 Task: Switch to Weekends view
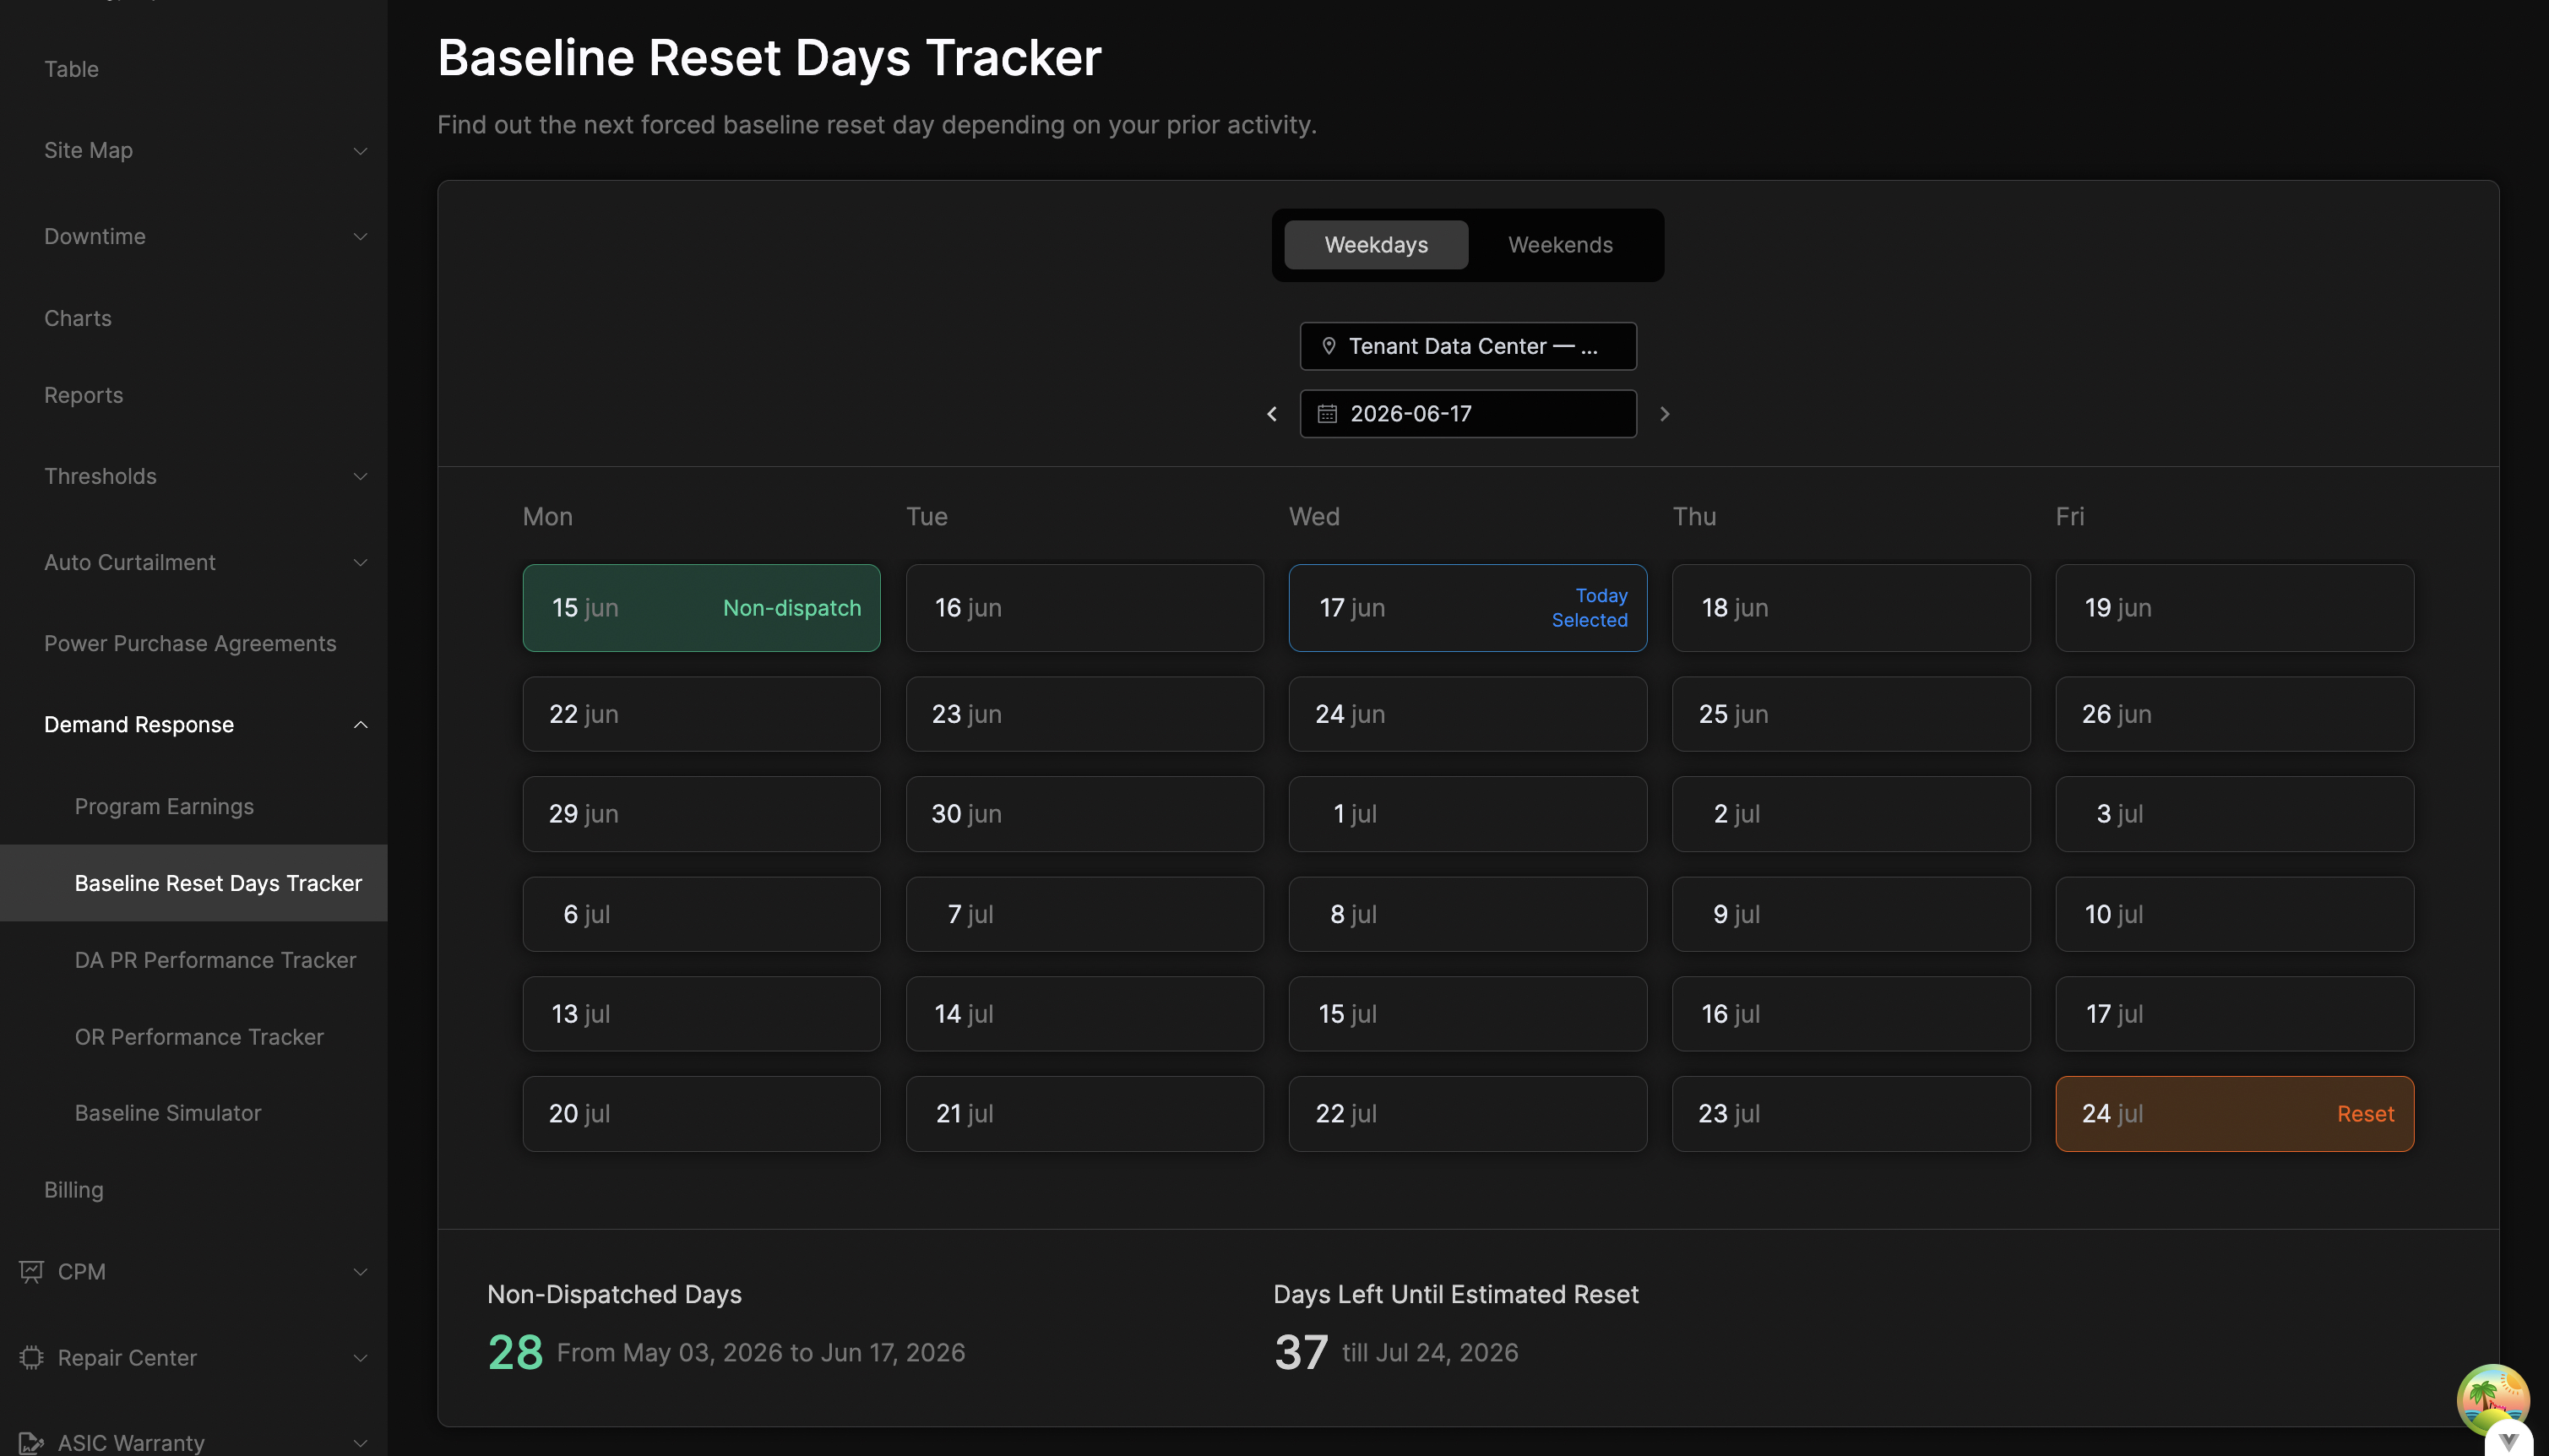[1560, 245]
